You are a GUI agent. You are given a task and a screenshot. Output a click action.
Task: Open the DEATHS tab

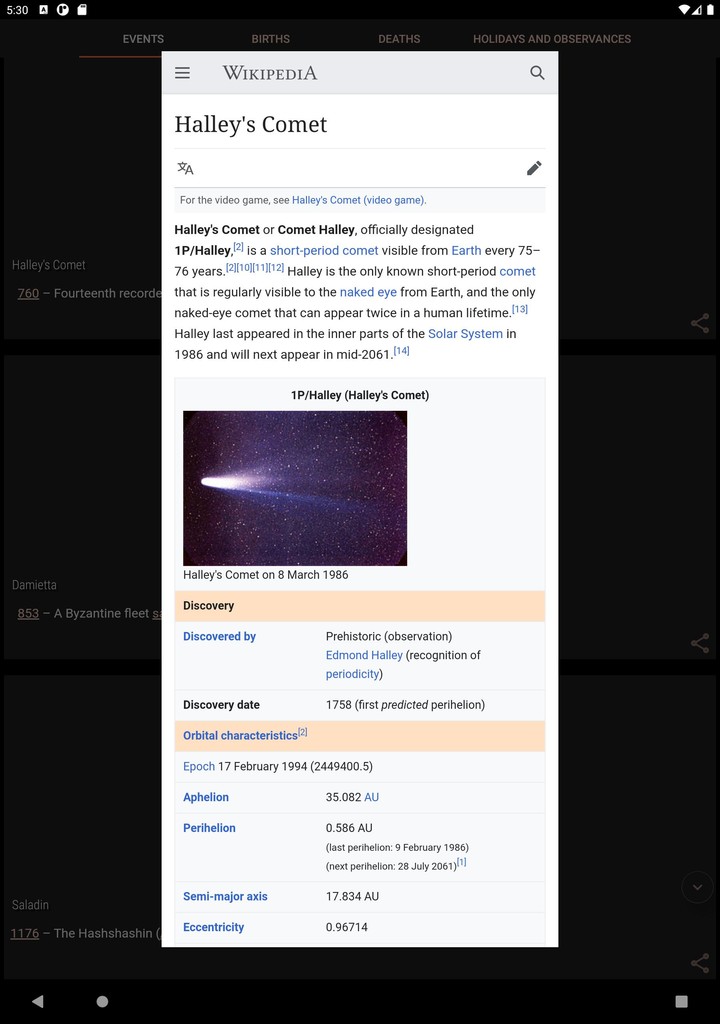click(x=399, y=39)
